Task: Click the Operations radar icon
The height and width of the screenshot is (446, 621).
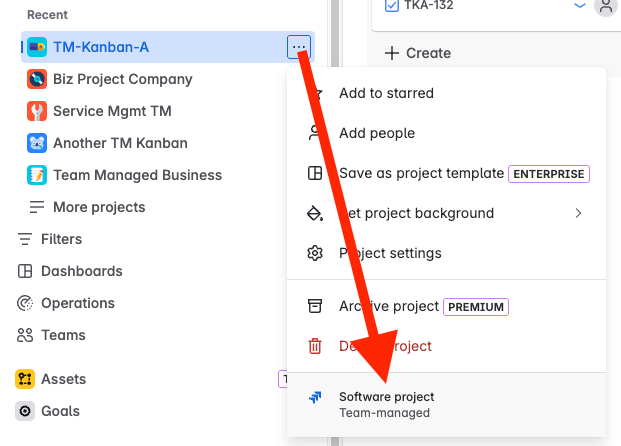Action: 25,303
